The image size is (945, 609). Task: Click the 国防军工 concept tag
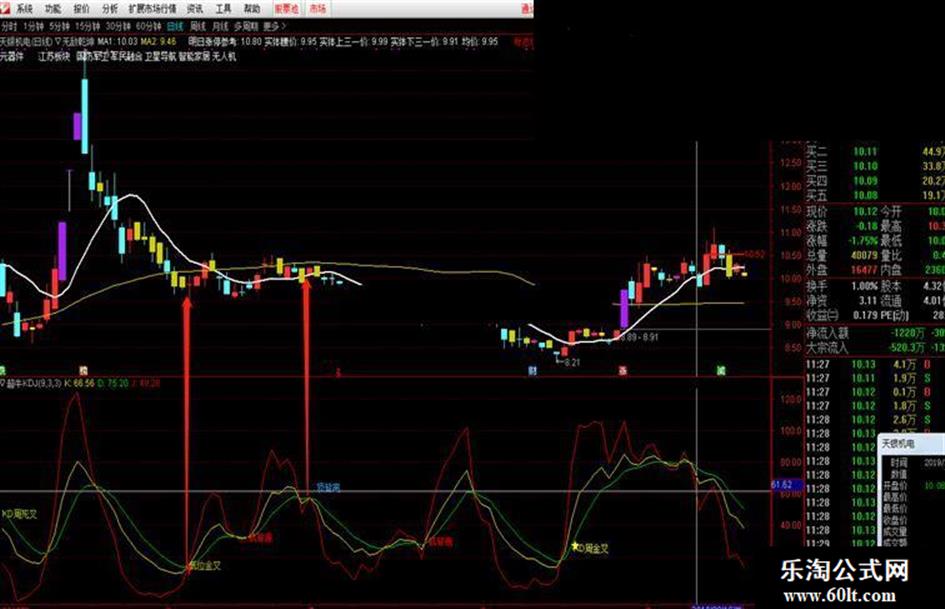(92, 57)
